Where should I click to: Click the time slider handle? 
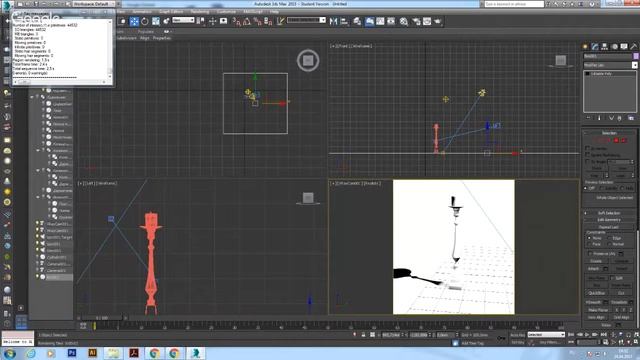pyautogui.click(x=102, y=318)
